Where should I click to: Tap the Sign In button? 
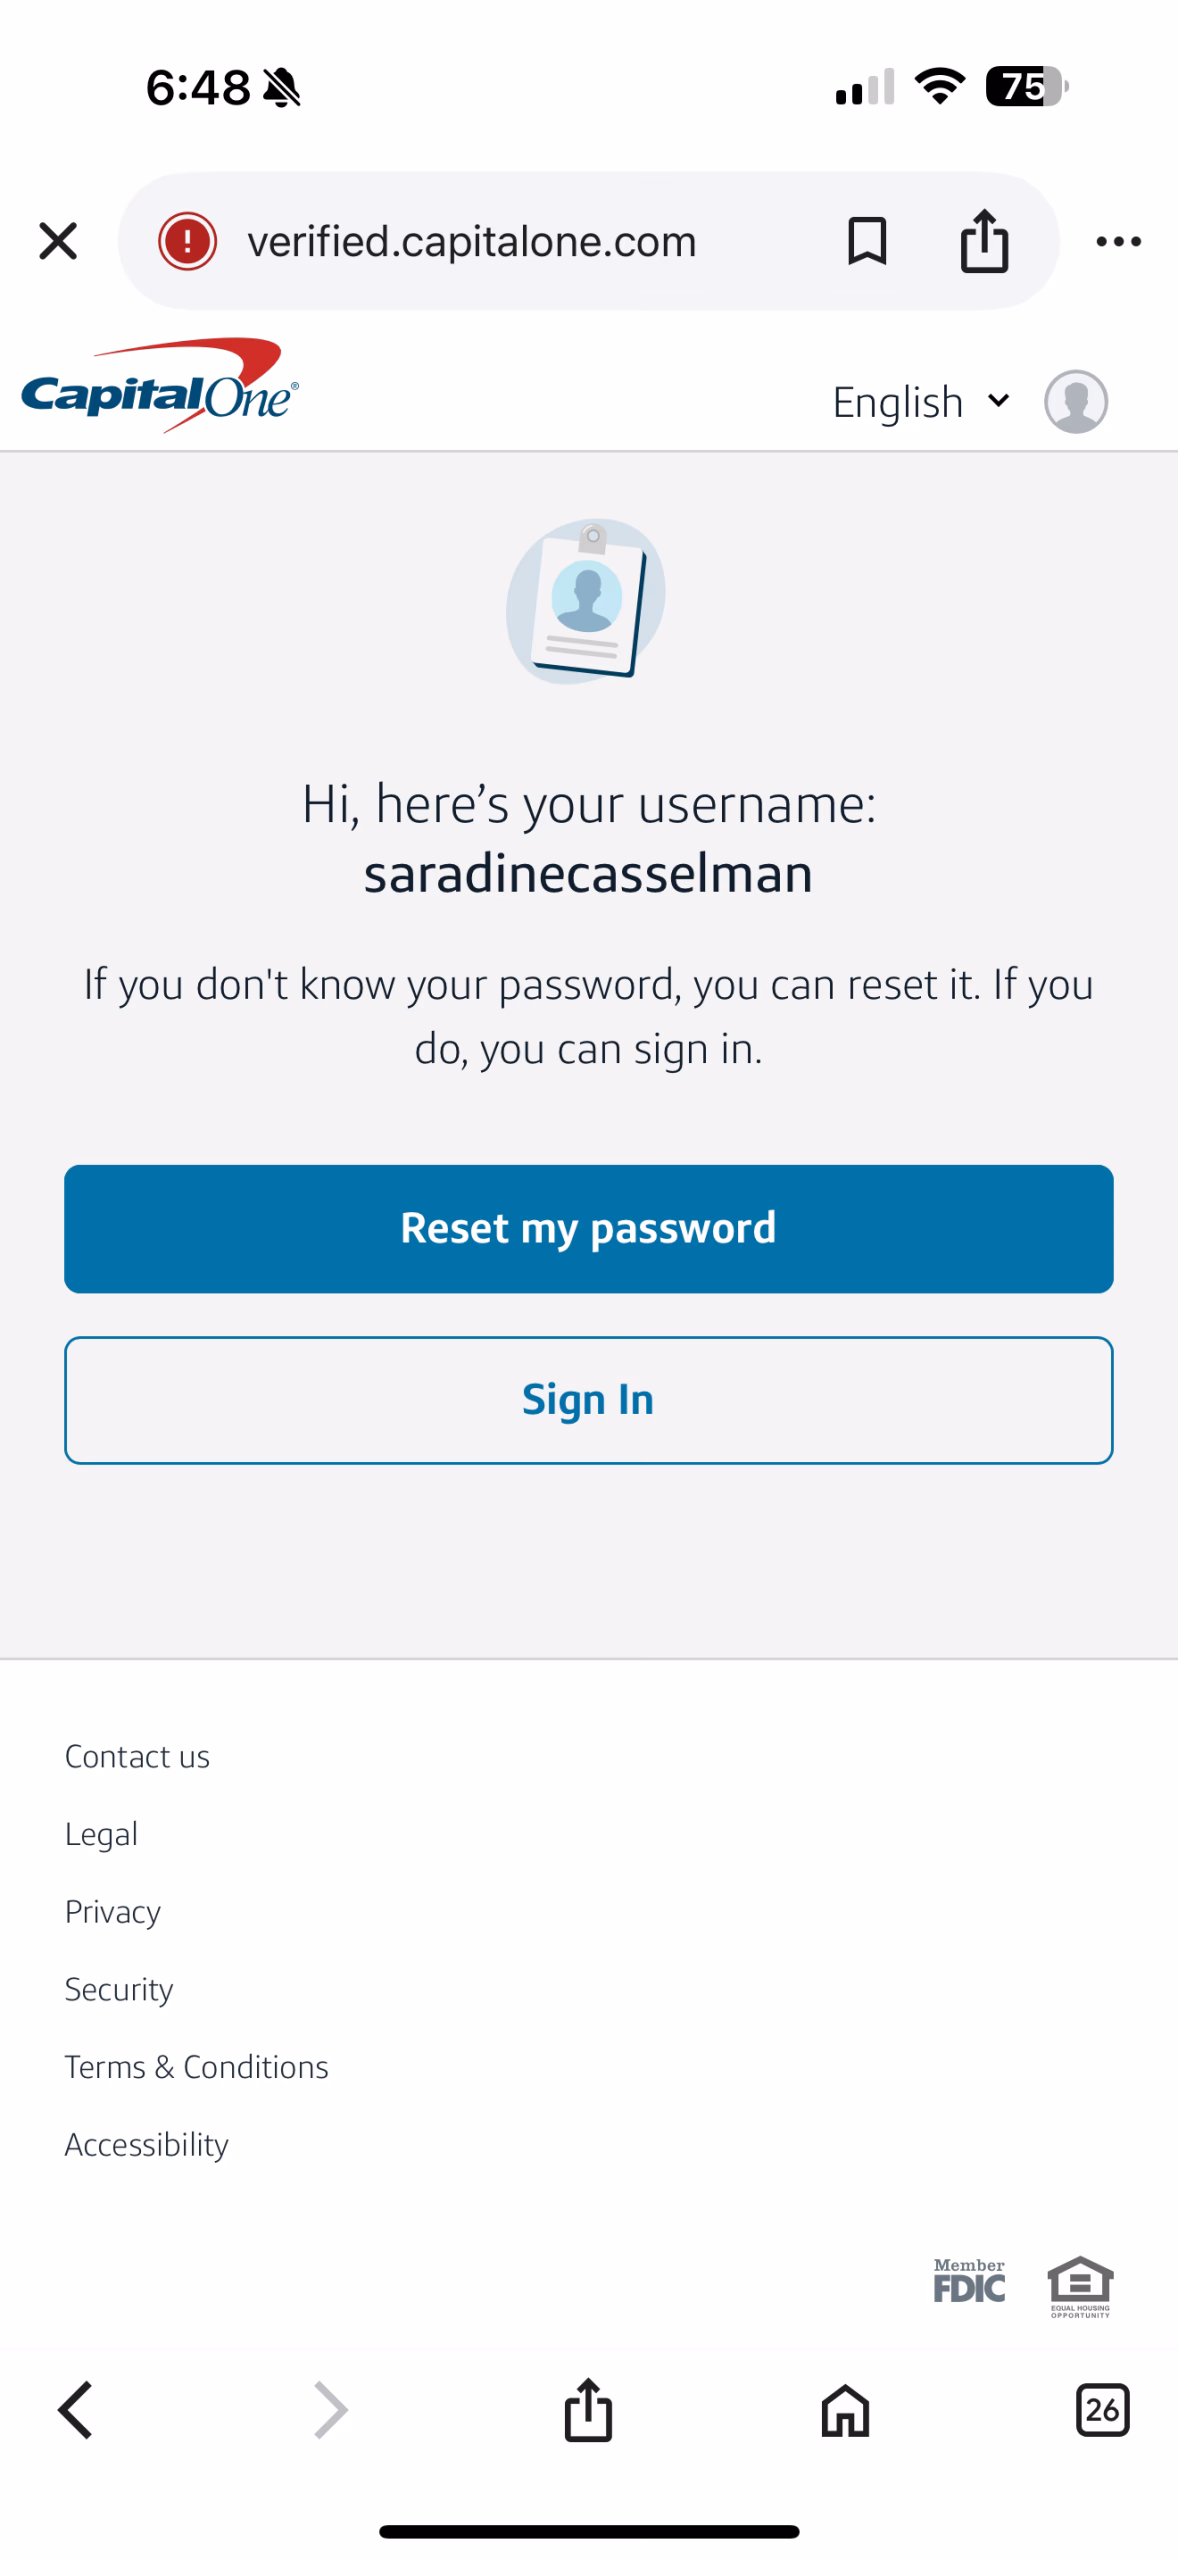pyautogui.click(x=588, y=1400)
